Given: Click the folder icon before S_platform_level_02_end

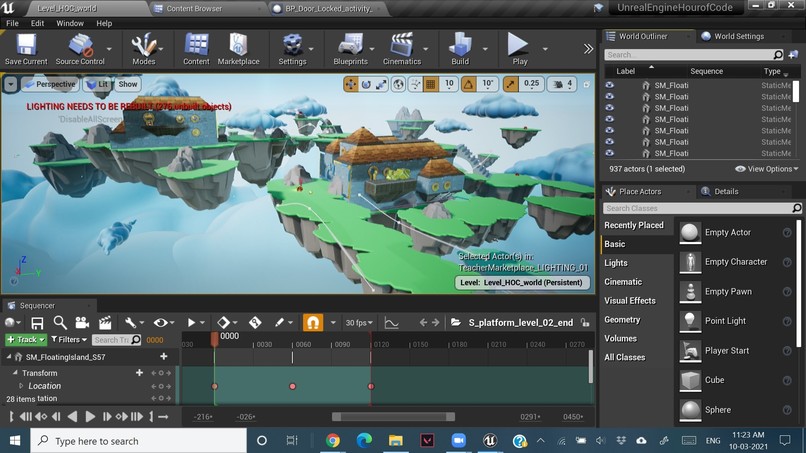Looking at the screenshot, I should pyautogui.click(x=455, y=322).
